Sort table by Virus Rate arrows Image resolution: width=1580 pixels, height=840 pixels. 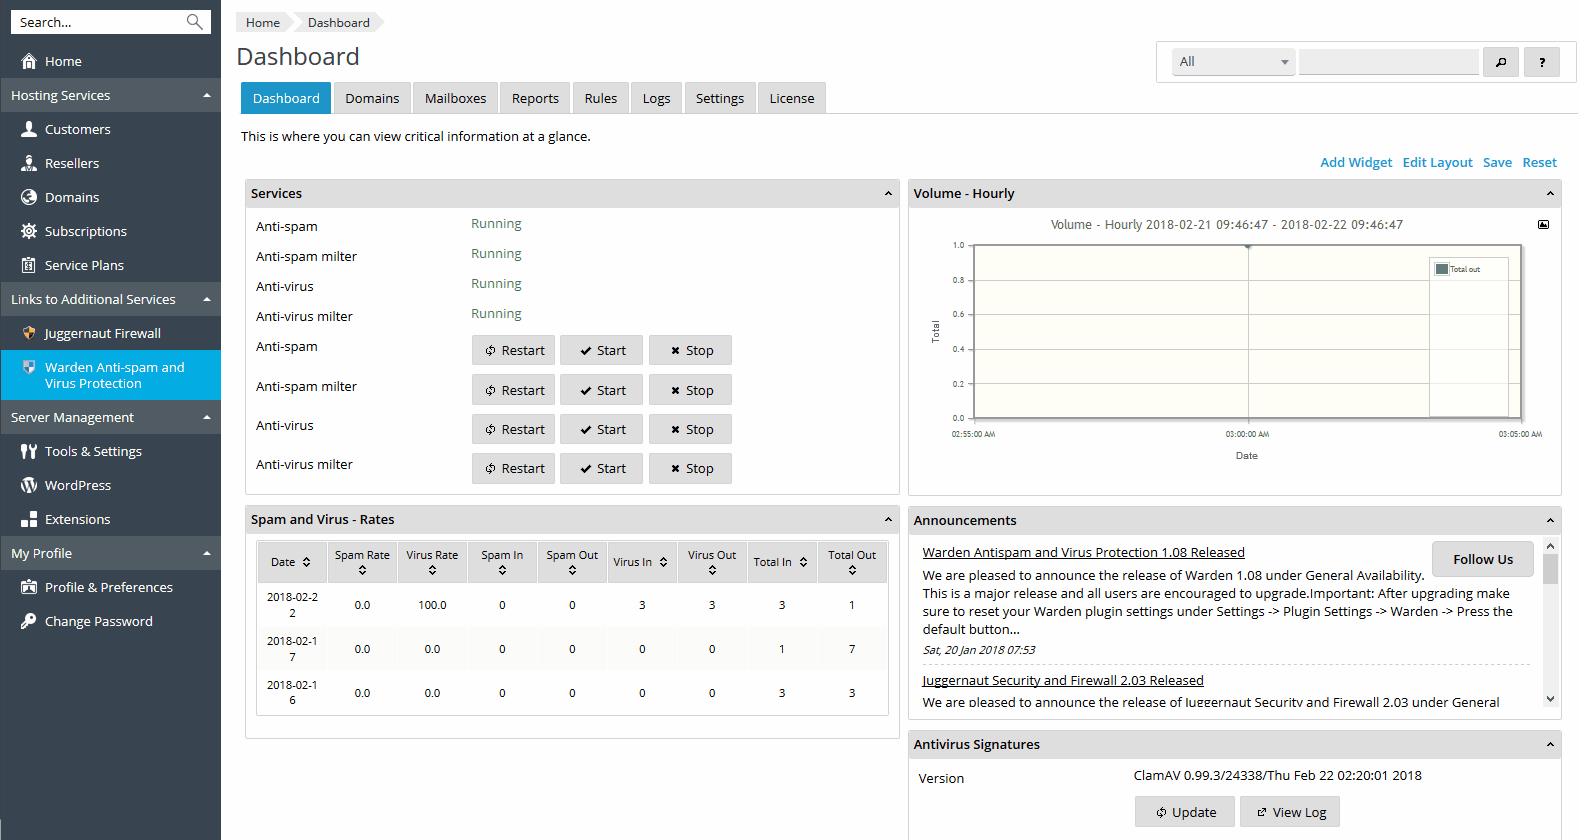pyautogui.click(x=432, y=570)
